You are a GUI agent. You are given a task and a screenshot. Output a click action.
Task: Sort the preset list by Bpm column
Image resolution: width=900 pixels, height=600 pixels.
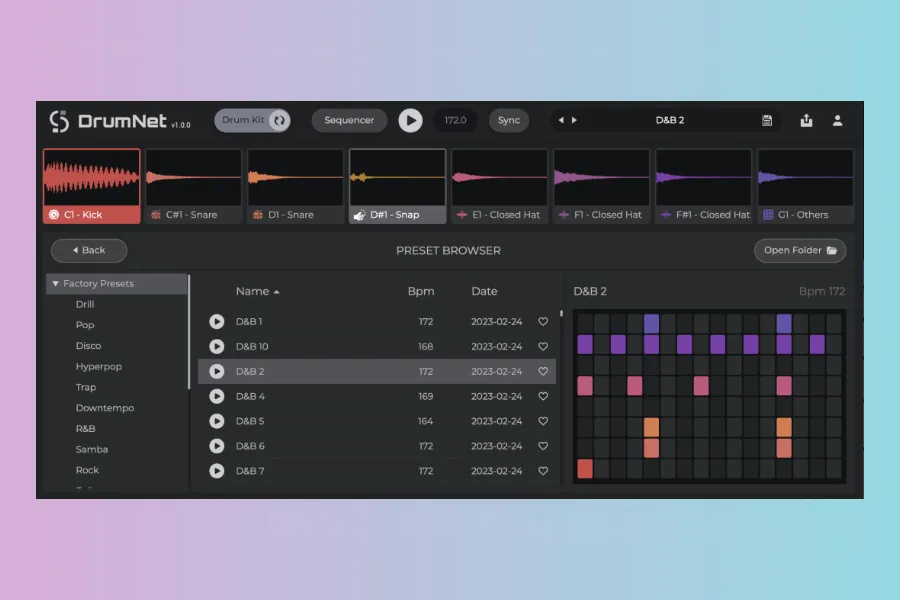tap(421, 291)
